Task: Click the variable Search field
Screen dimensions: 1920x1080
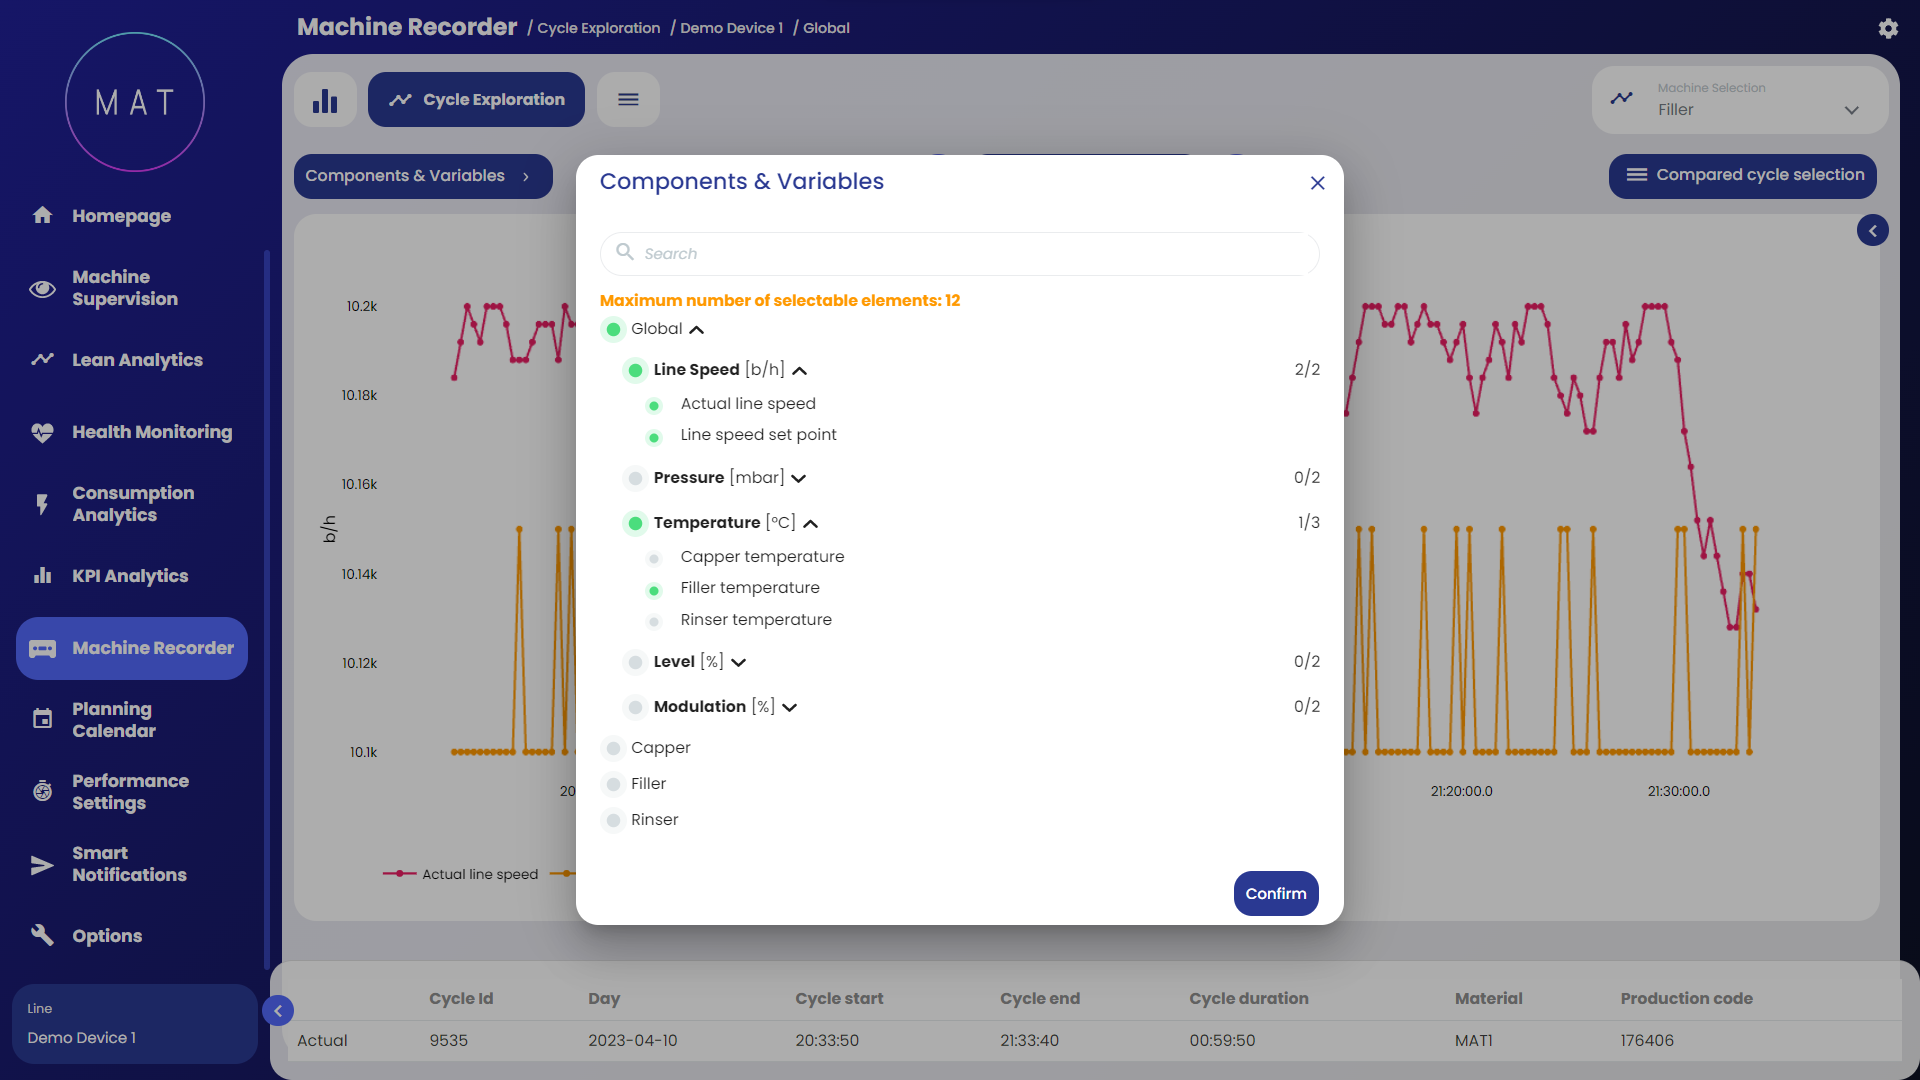Action: (x=960, y=254)
